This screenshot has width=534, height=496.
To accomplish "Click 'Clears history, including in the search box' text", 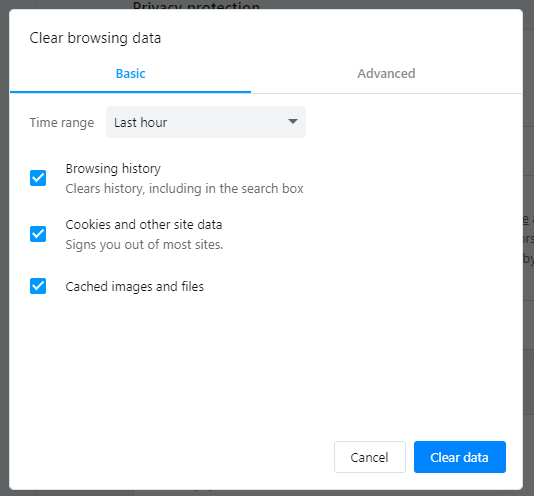I will coord(184,189).
